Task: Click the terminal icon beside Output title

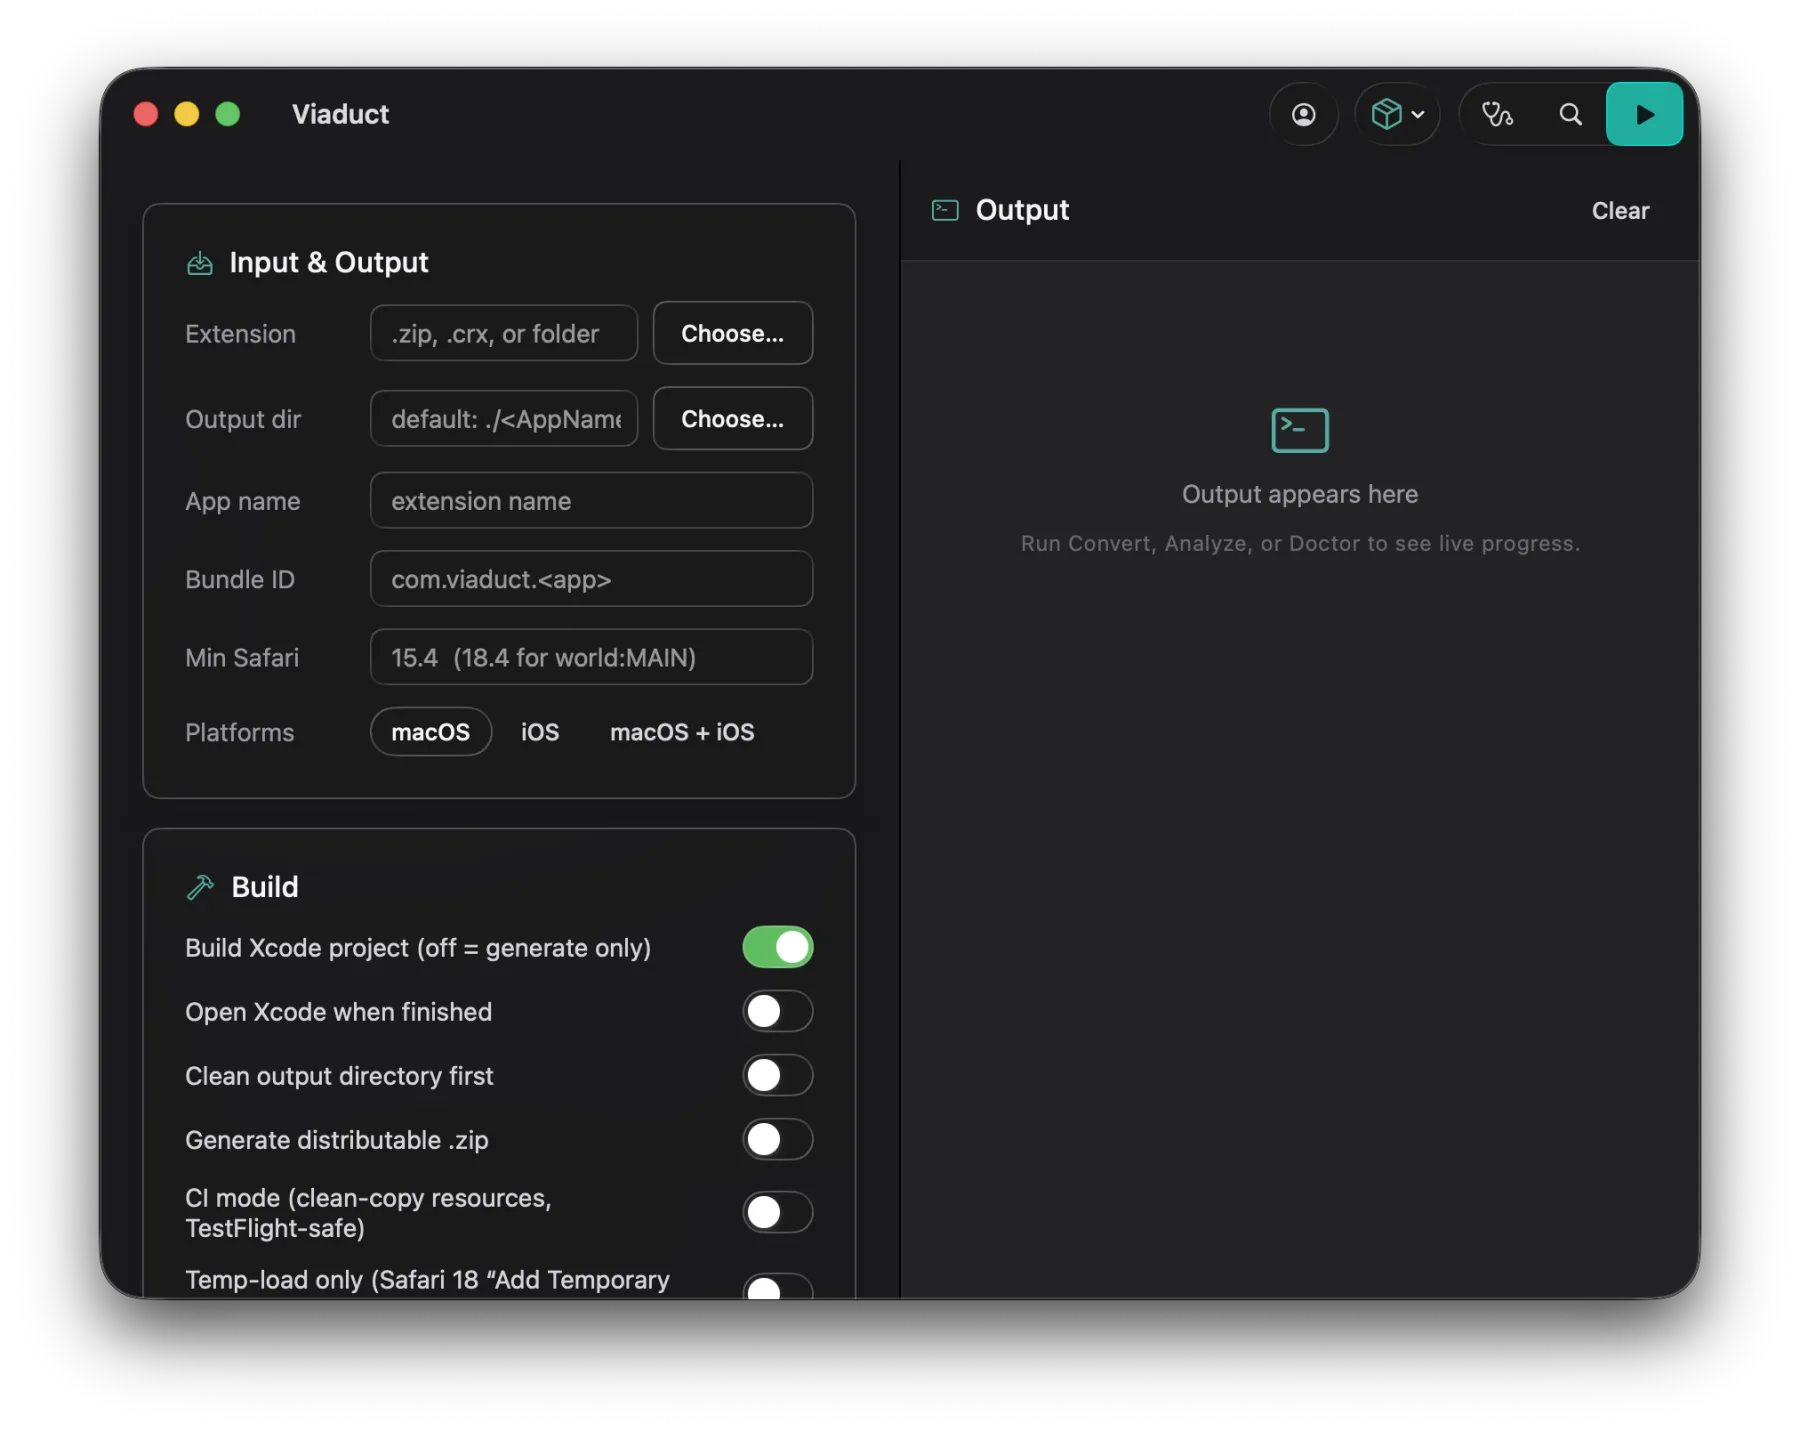Action: coord(945,210)
